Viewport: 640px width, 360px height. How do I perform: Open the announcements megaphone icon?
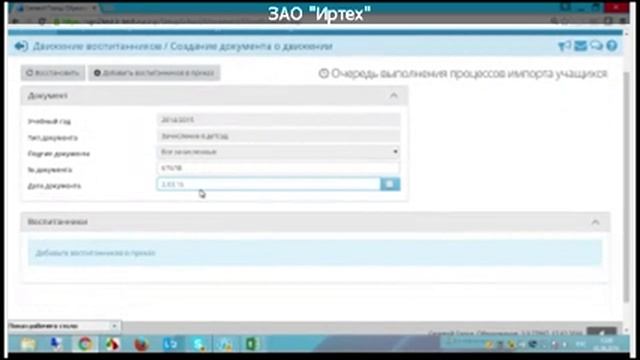point(564,46)
